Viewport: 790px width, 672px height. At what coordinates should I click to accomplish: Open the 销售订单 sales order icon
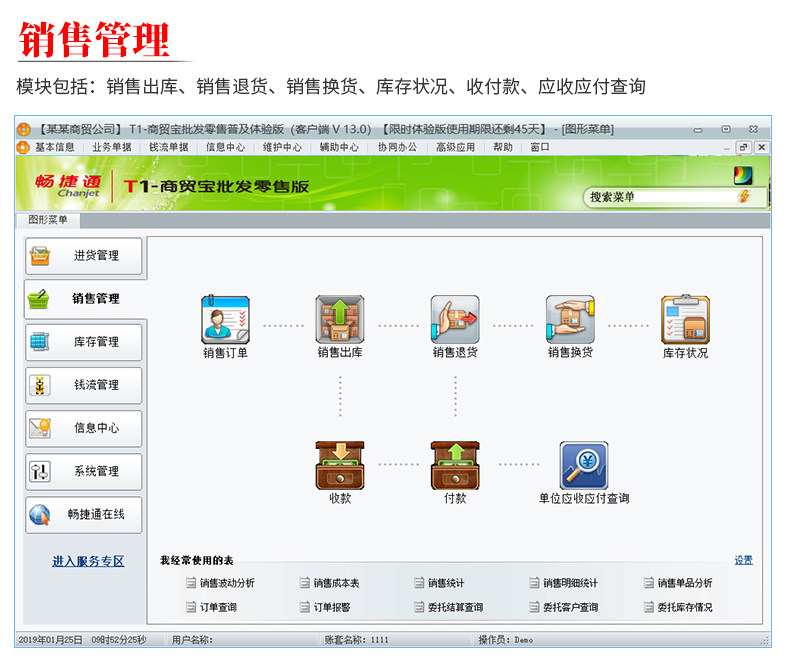pyautogui.click(x=225, y=320)
